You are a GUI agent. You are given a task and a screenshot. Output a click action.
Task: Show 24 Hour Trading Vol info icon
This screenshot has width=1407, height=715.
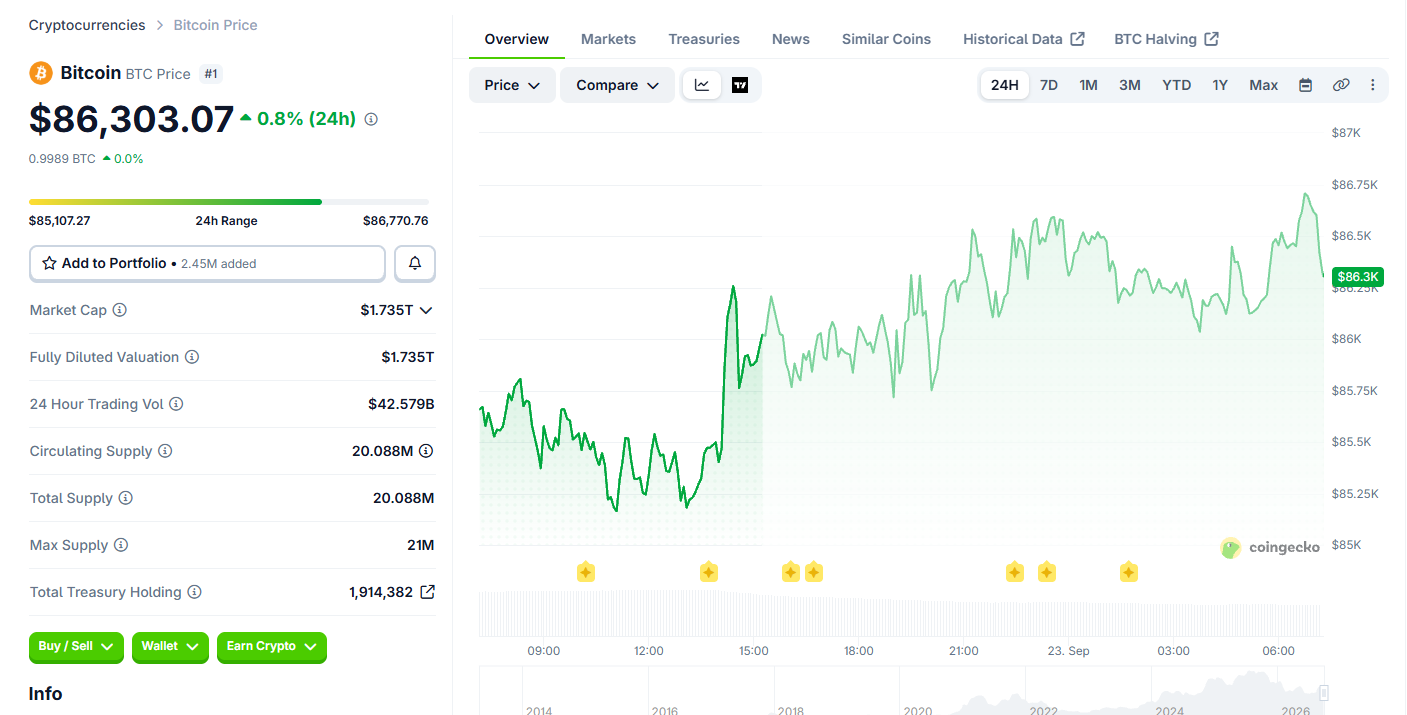[x=176, y=404]
